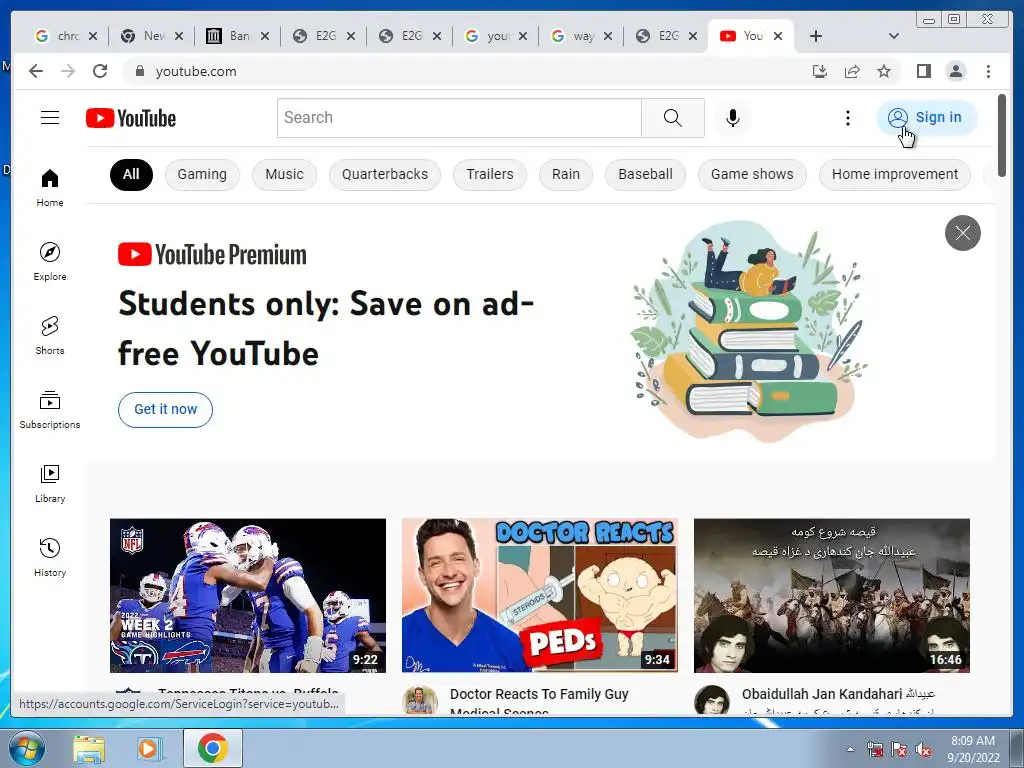Click Obaidullah Jan Kandahari channel avatar
This screenshot has width=1024, height=768.
pyautogui.click(x=711, y=700)
